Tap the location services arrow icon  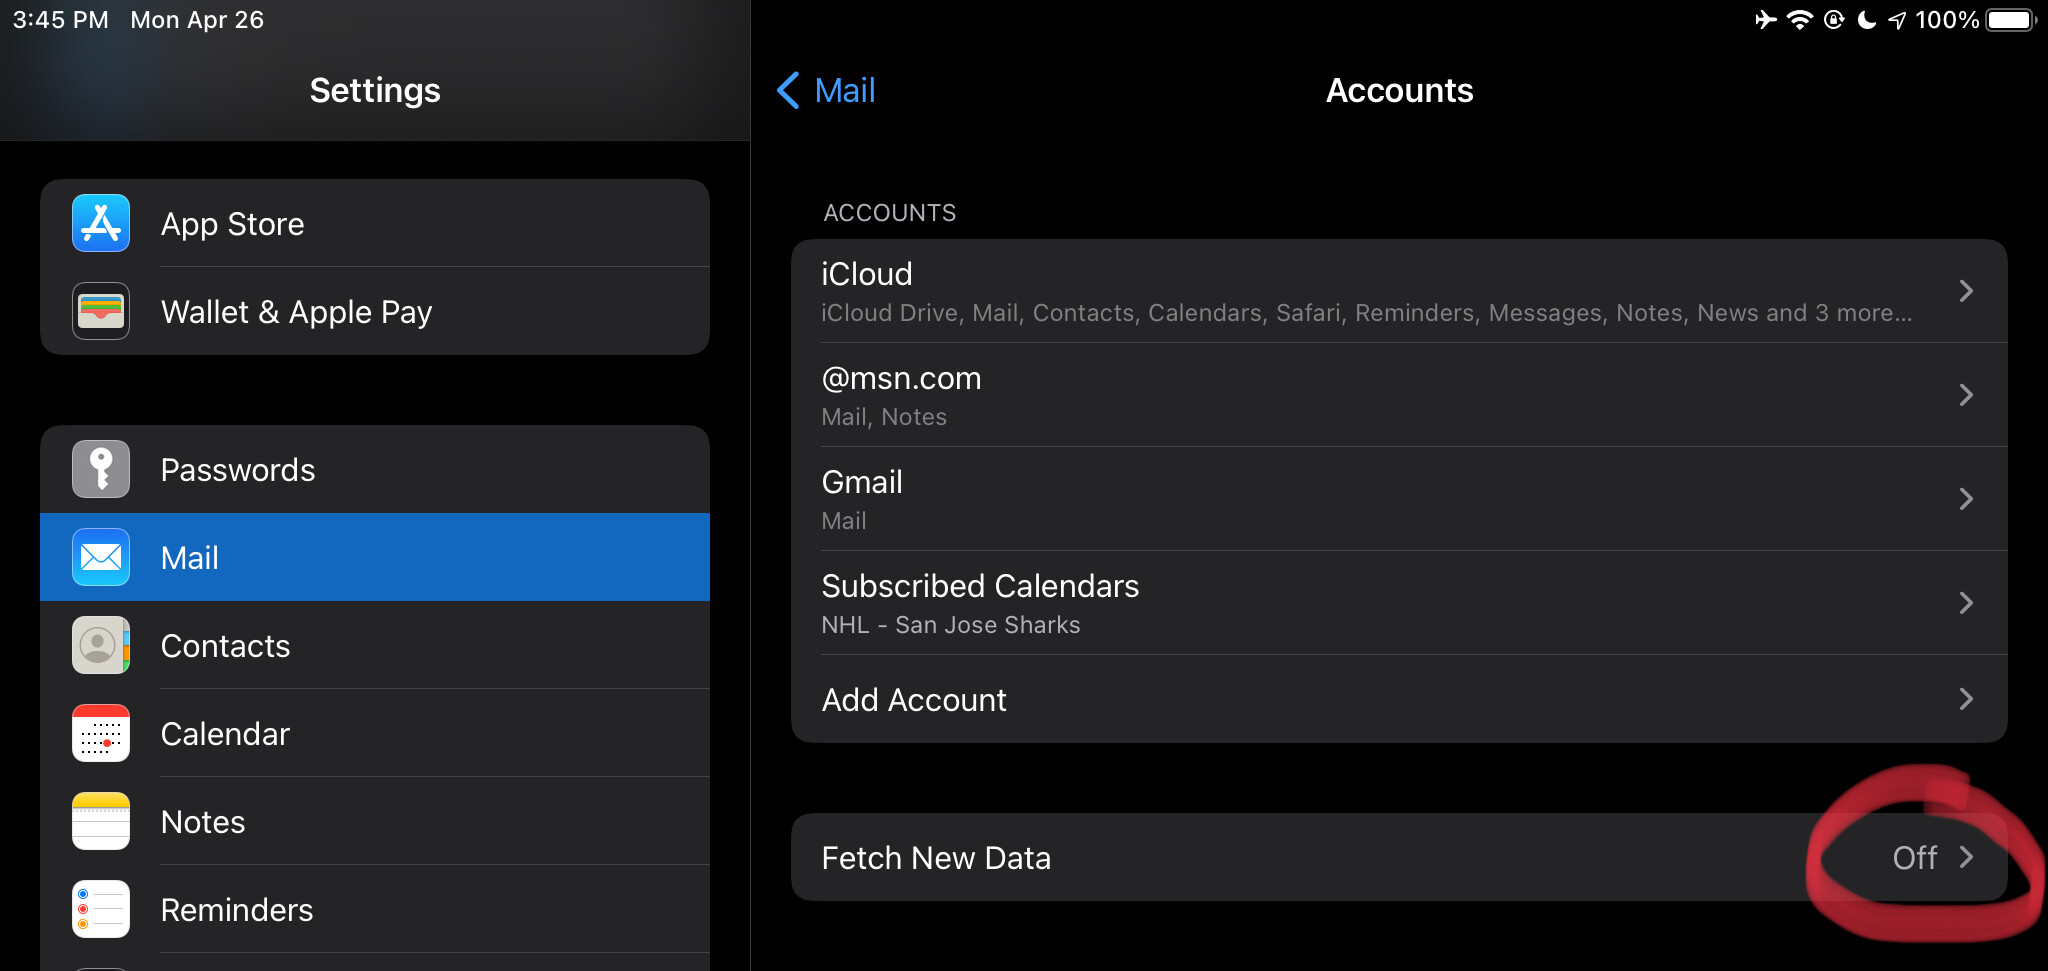(x=1897, y=20)
